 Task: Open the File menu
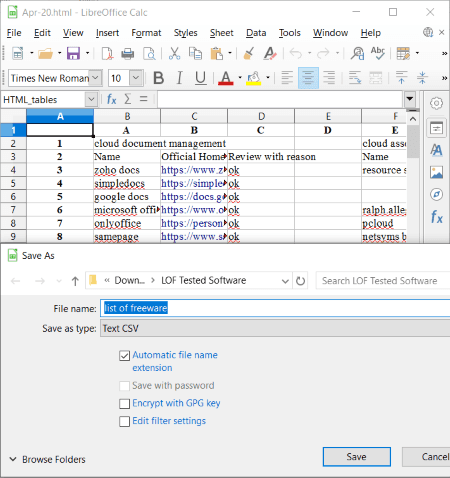[14, 33]
